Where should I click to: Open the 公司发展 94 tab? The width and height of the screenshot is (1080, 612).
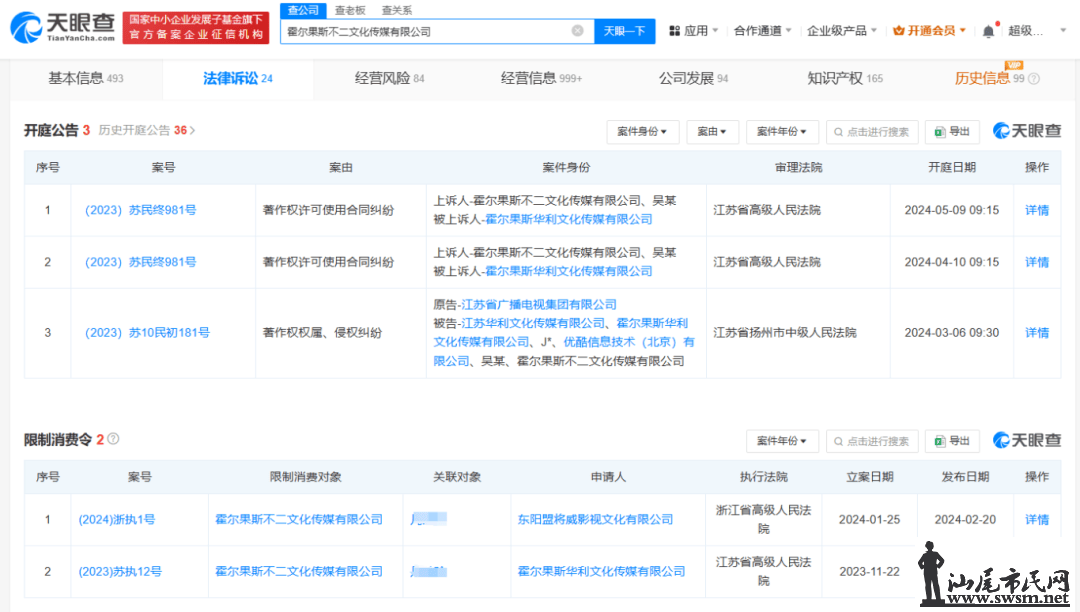click(693, 78)
